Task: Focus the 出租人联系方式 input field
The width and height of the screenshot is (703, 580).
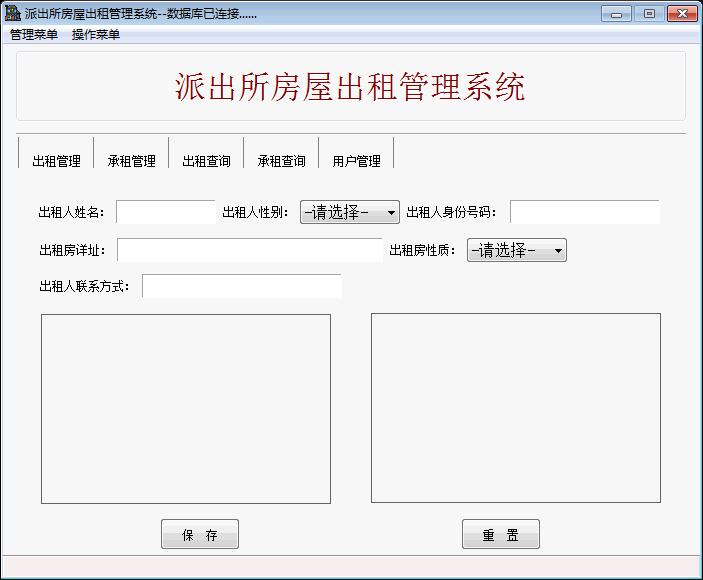Action: tap(242, 286)
